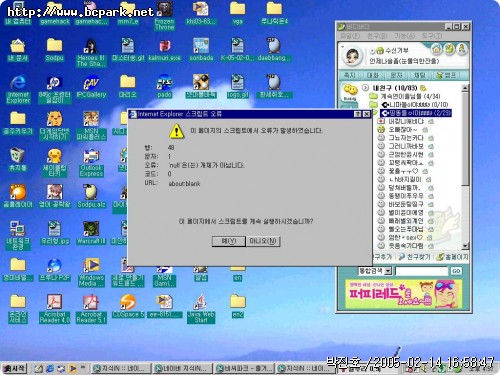Select the pado desktop icon
This screenshot has width=500, height=375.
tap(164, 87)
